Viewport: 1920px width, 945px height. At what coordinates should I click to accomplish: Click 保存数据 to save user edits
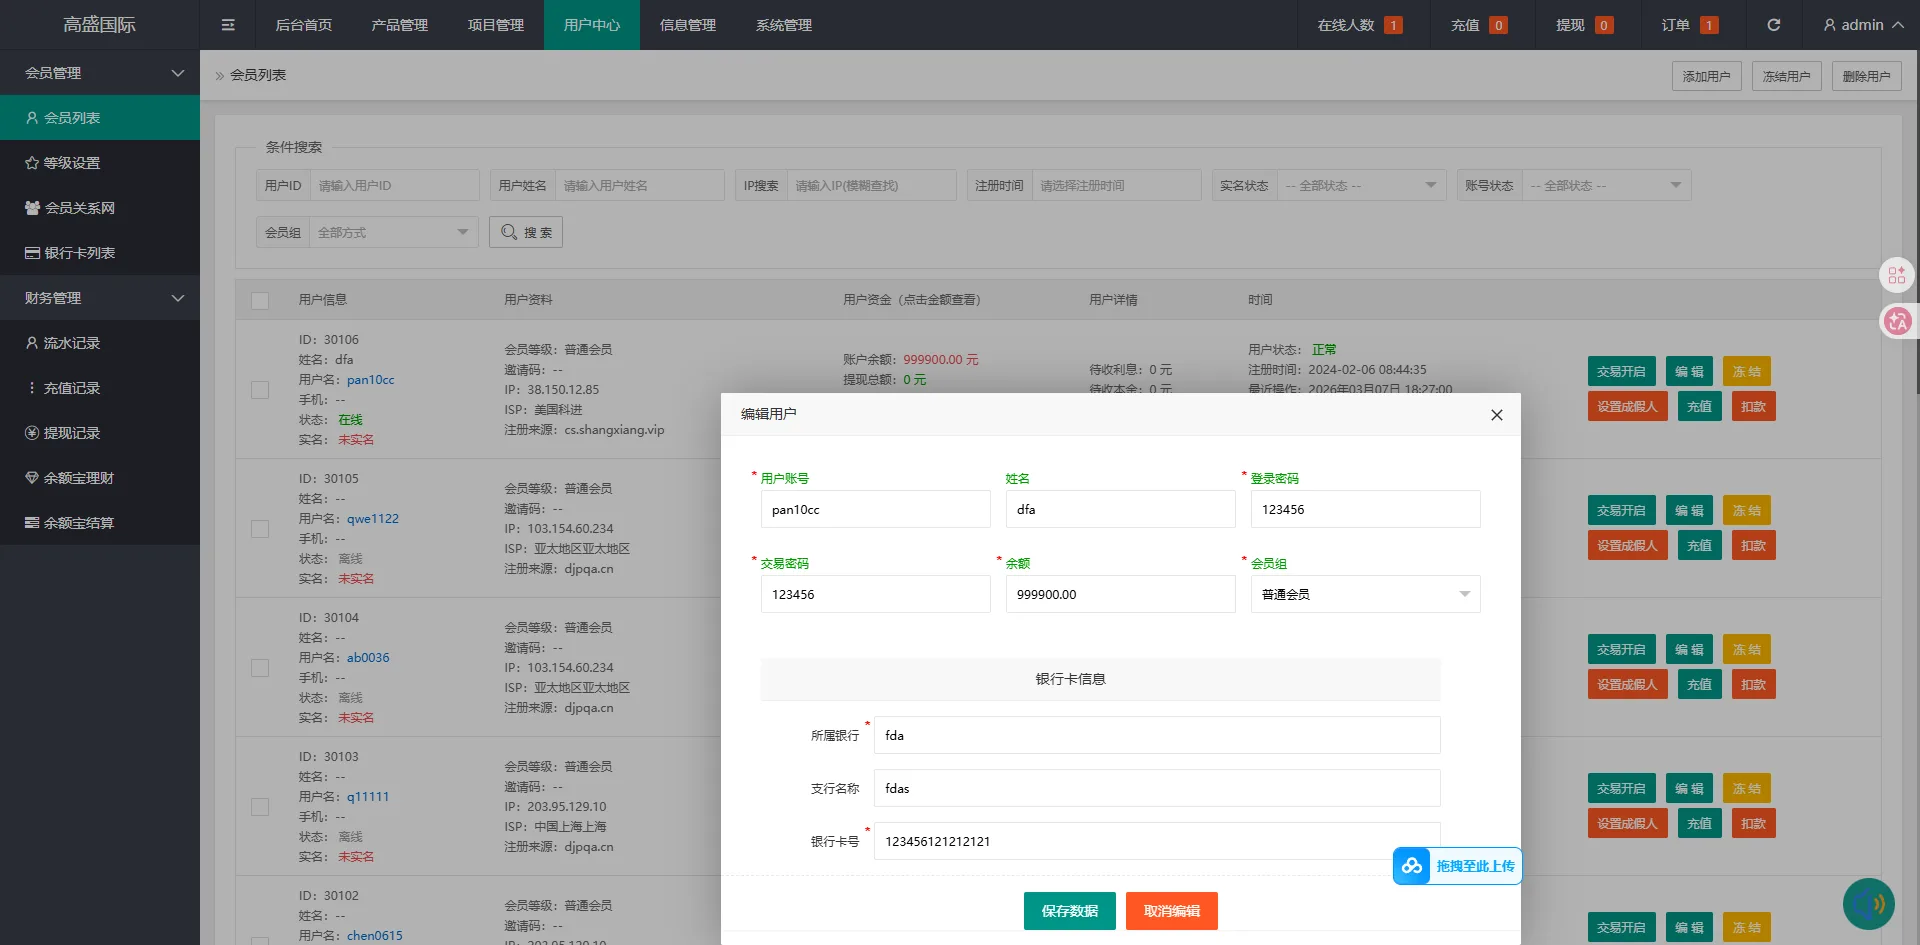coord(1069,910)
